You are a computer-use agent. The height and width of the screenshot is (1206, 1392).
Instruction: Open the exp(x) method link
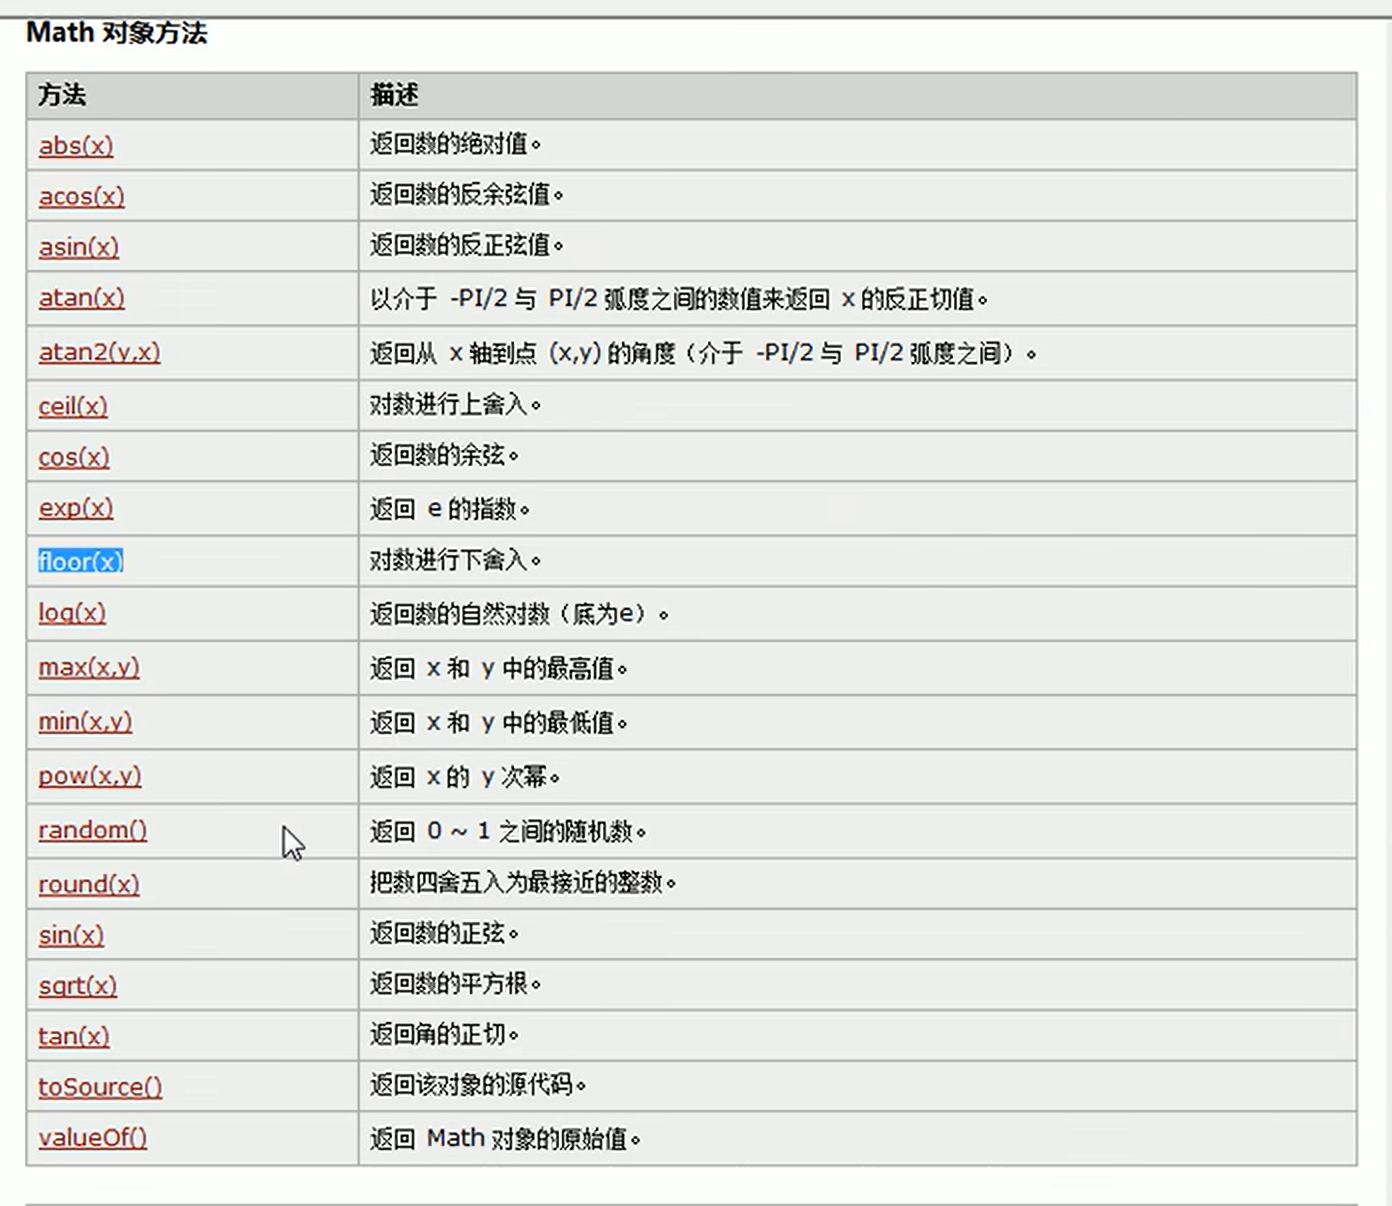(x=76, y=508)
